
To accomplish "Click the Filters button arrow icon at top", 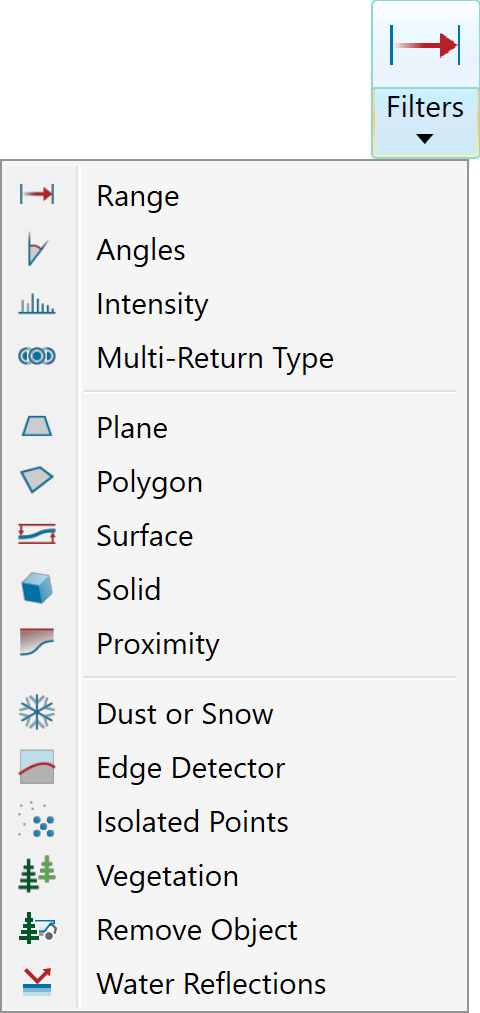I will (424, 45).
